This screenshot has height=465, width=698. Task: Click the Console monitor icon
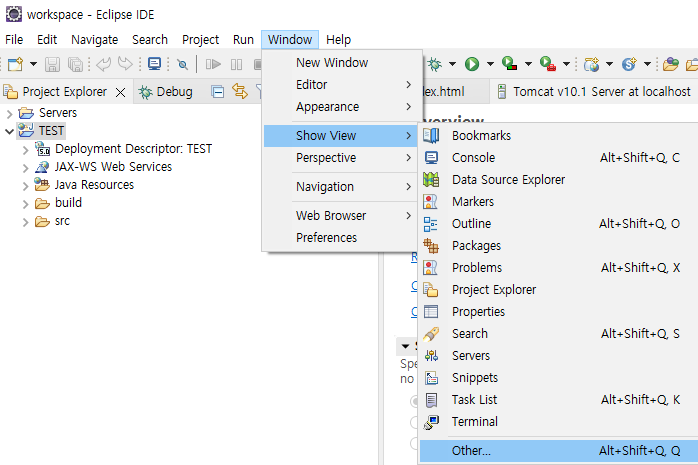pyautogui.click(x=431, y=158)
